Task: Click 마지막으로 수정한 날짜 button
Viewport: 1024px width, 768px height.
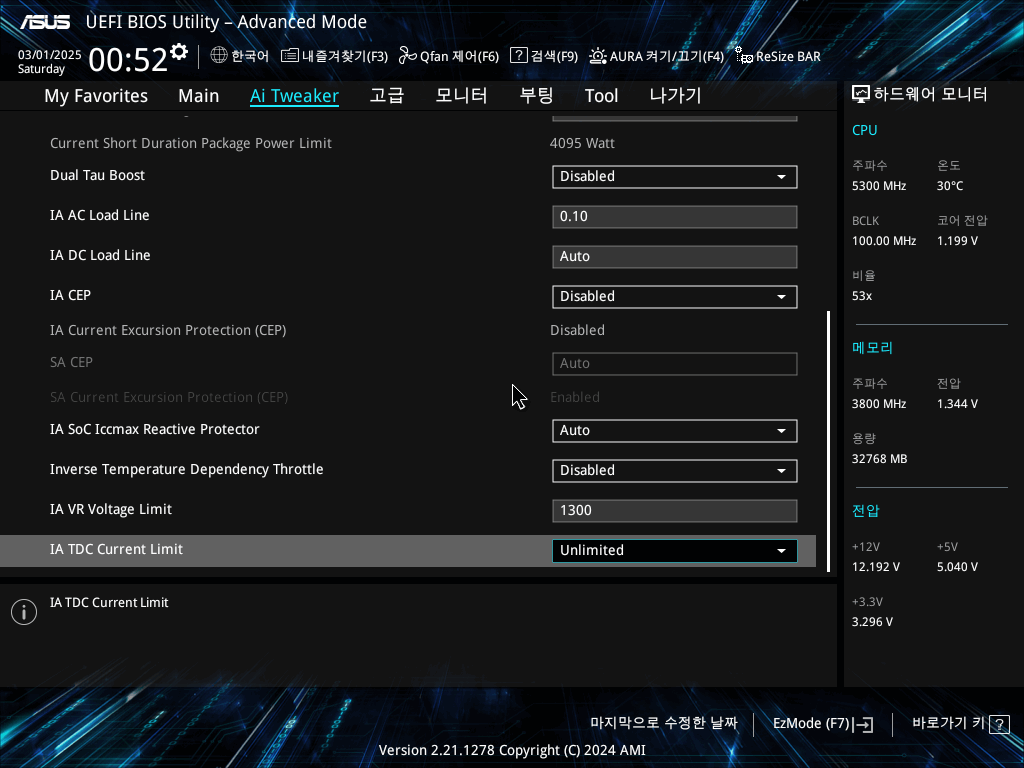Action: pyautogui.click(x=664, y=723)
